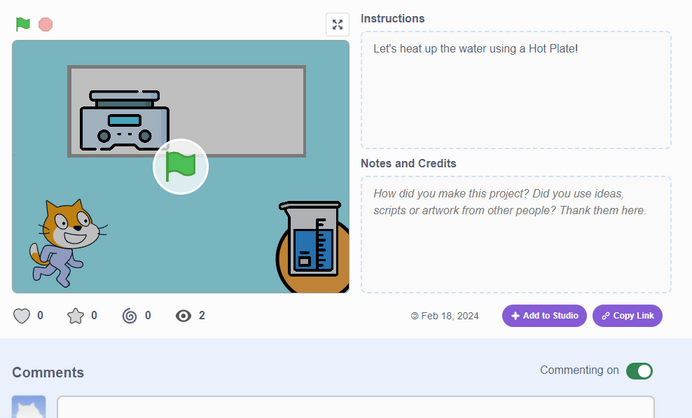Click the hot plate sprite on stage
Viewport: 692px width, 418px height.
pyautogui.click(x=124, y=121)
